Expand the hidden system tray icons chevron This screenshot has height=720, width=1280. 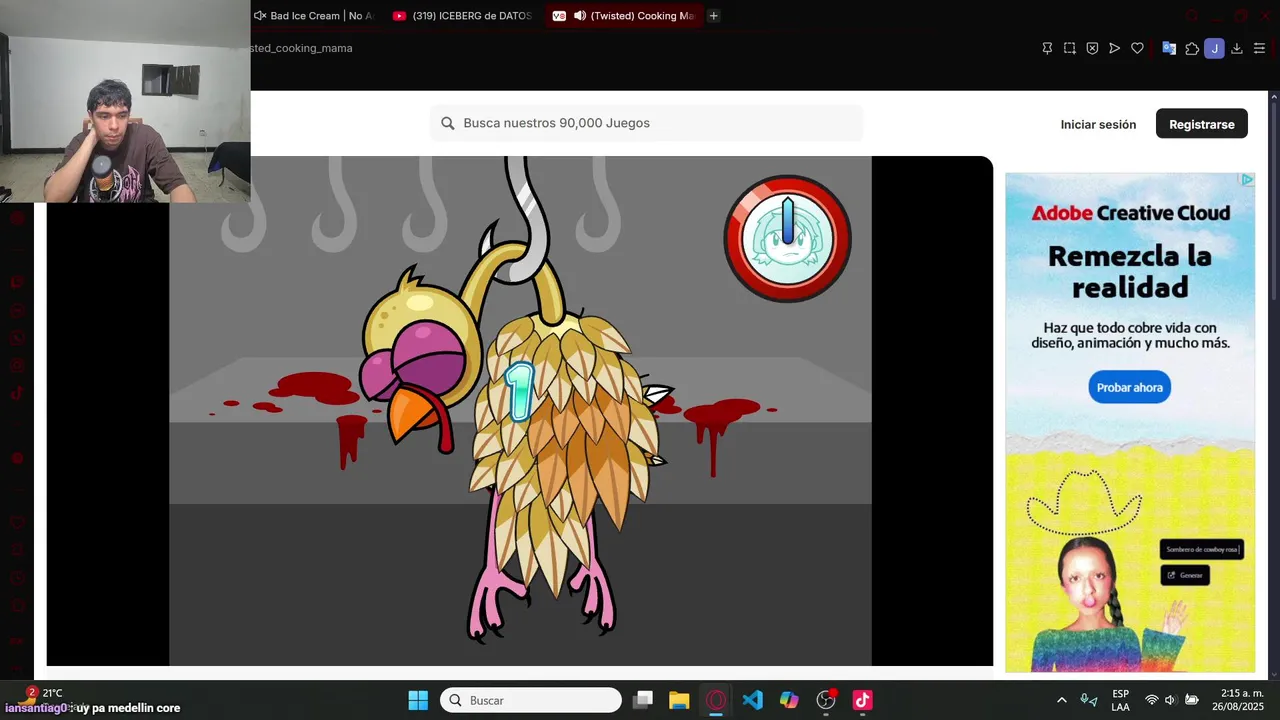tap(1062, 700)
